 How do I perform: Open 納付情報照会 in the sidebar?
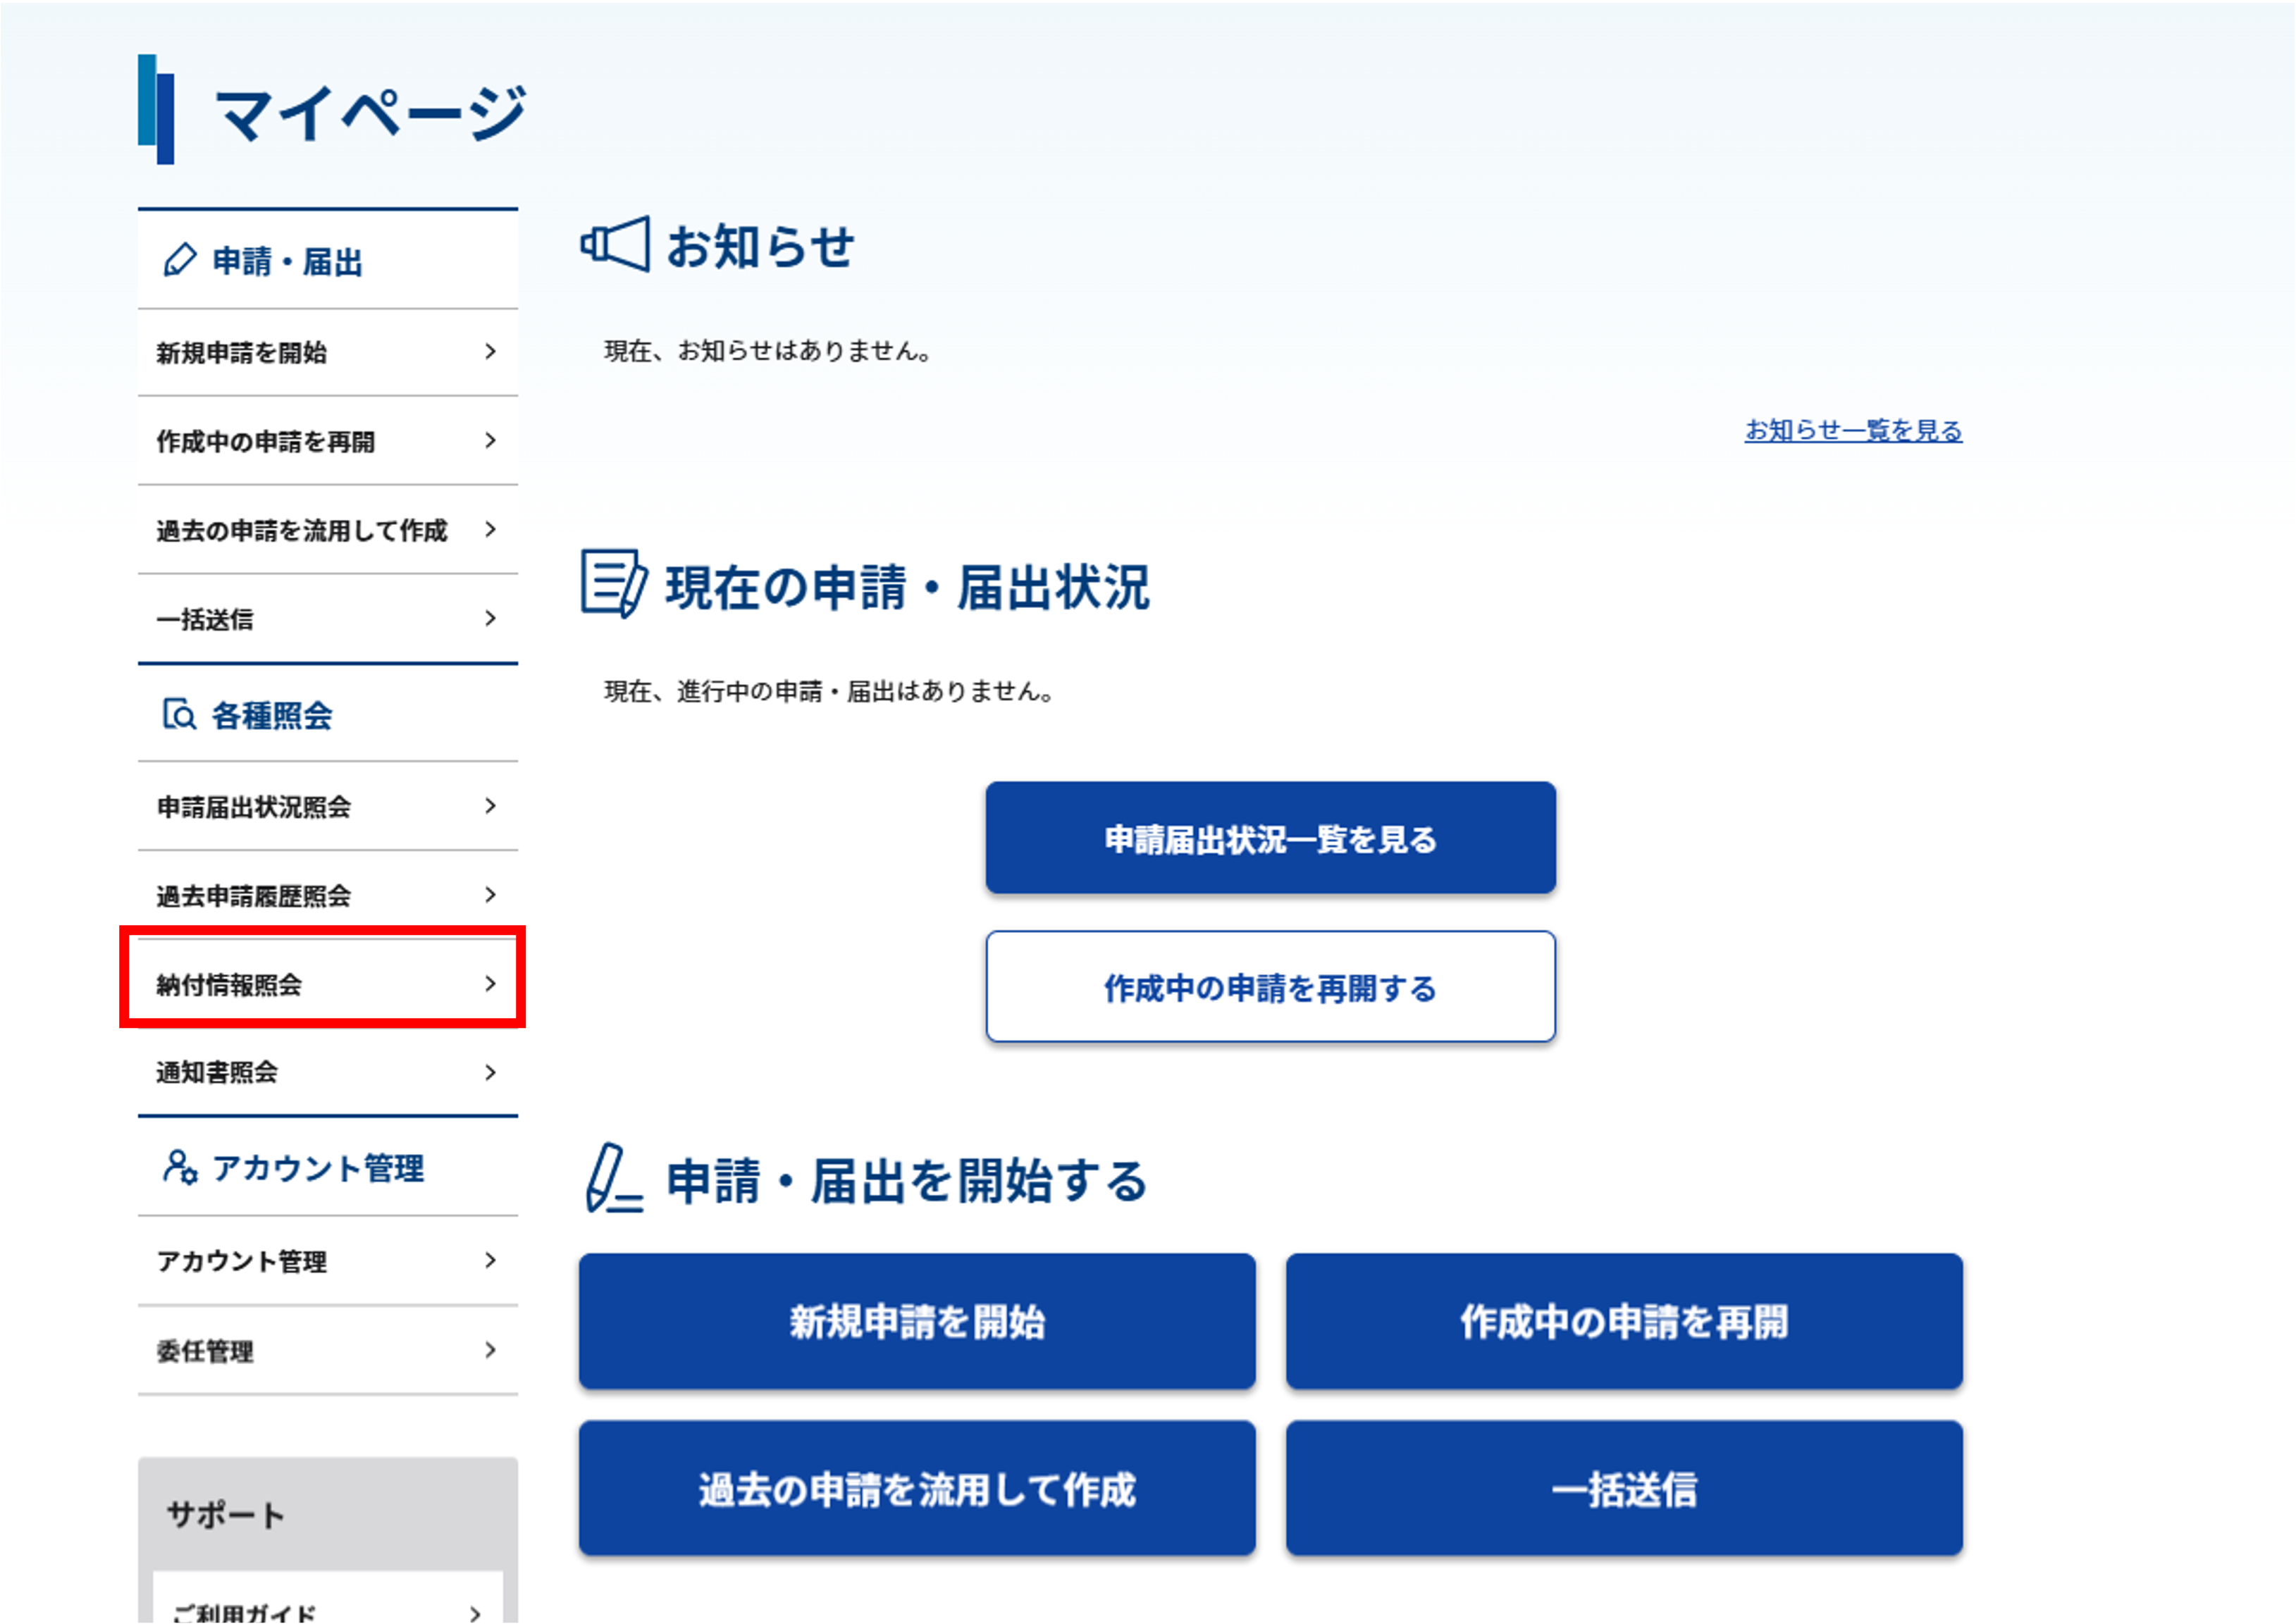328,984
